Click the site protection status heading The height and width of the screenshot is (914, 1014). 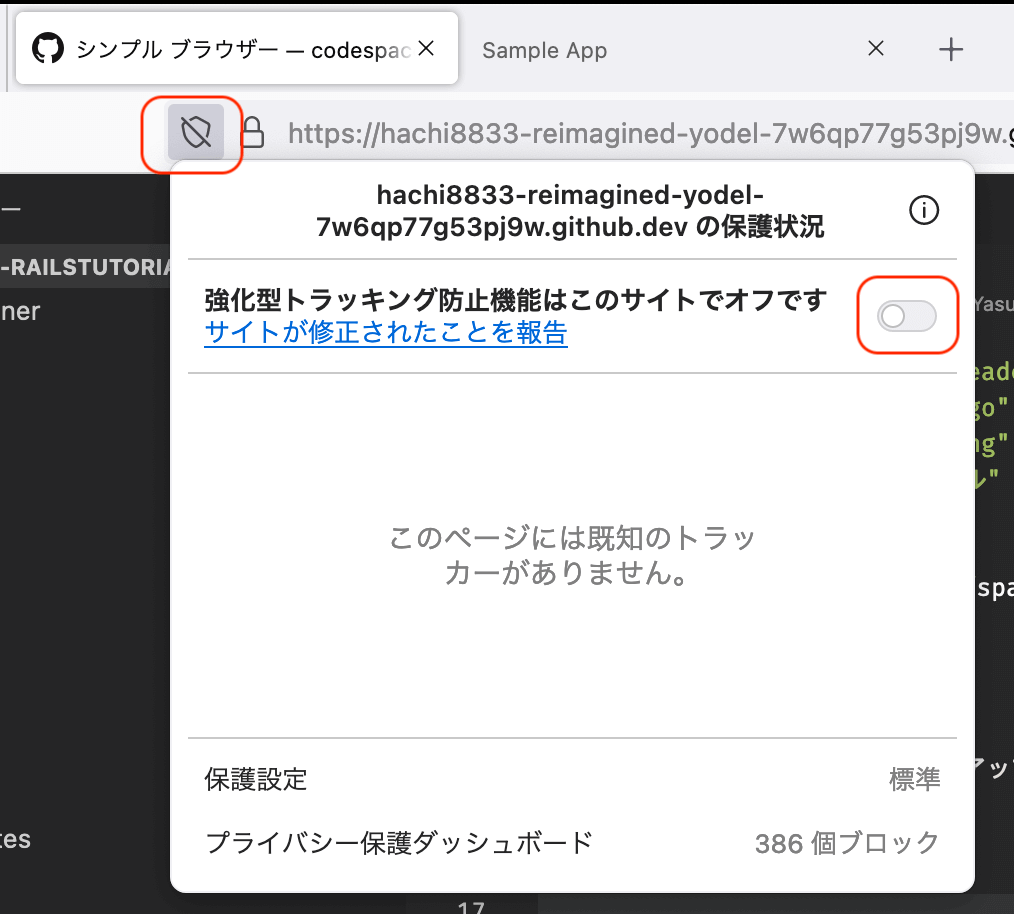pyautogui.click(x=570, y=211)
